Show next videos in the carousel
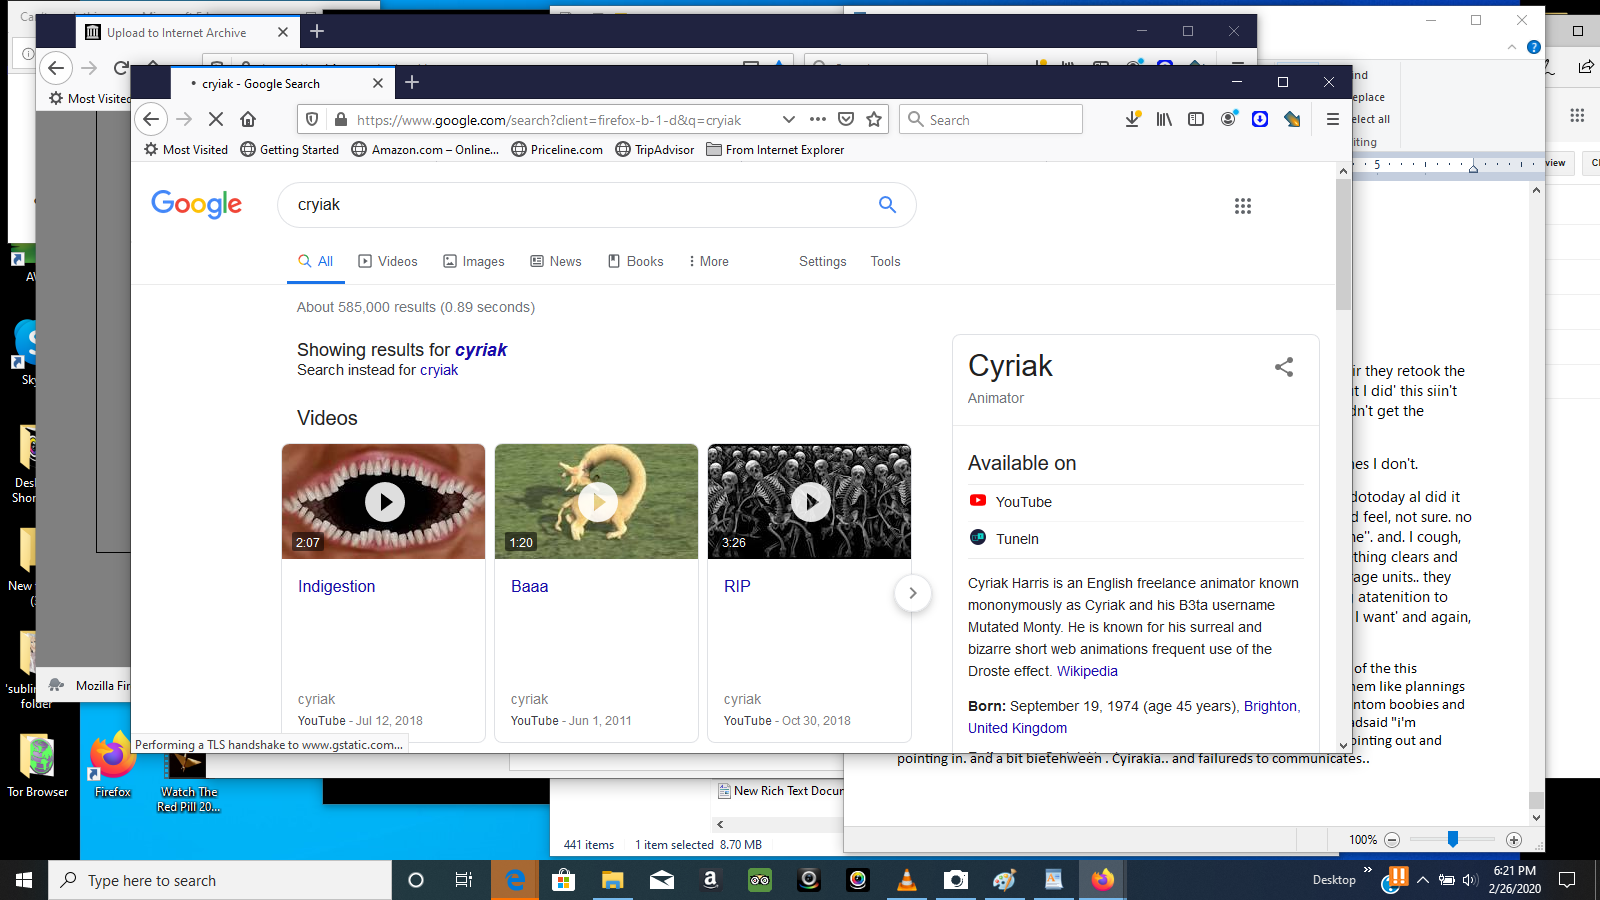The width and height of the screenshot is (1600, 900). click(x=912, y=593)
